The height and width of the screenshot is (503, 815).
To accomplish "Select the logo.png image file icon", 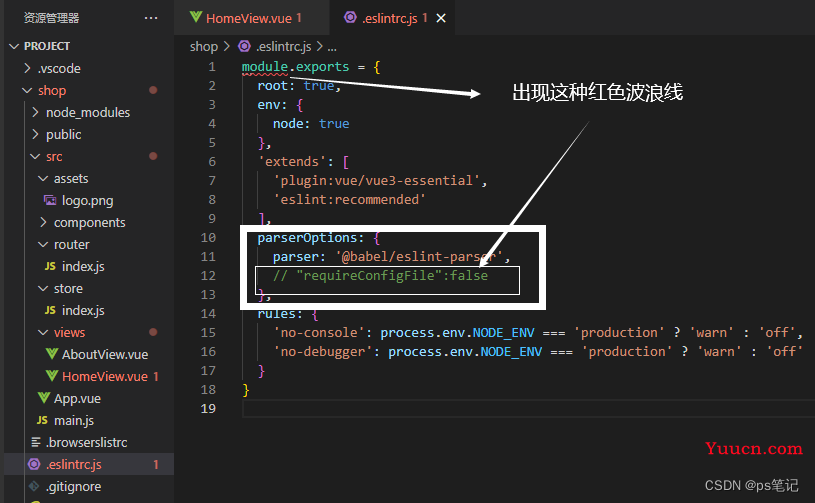I will (50, 200).
